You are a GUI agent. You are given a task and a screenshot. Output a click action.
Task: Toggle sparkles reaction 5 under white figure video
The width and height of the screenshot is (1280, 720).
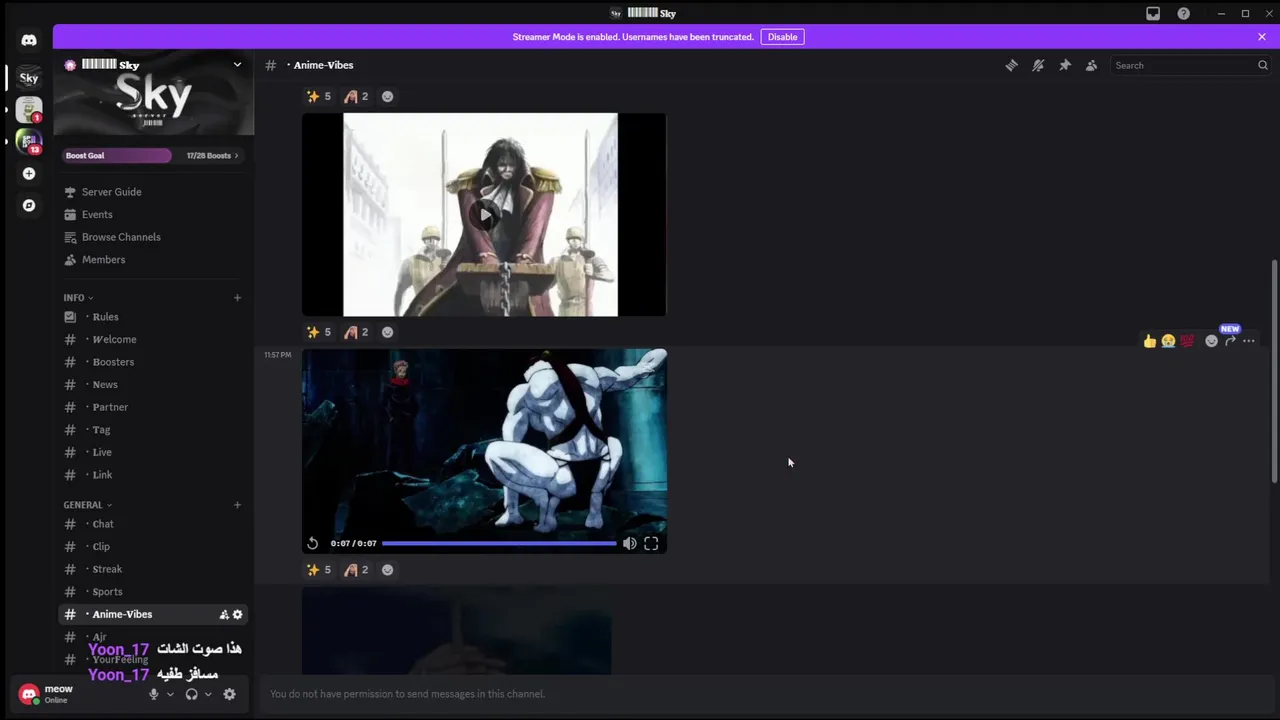coord(318,570)
